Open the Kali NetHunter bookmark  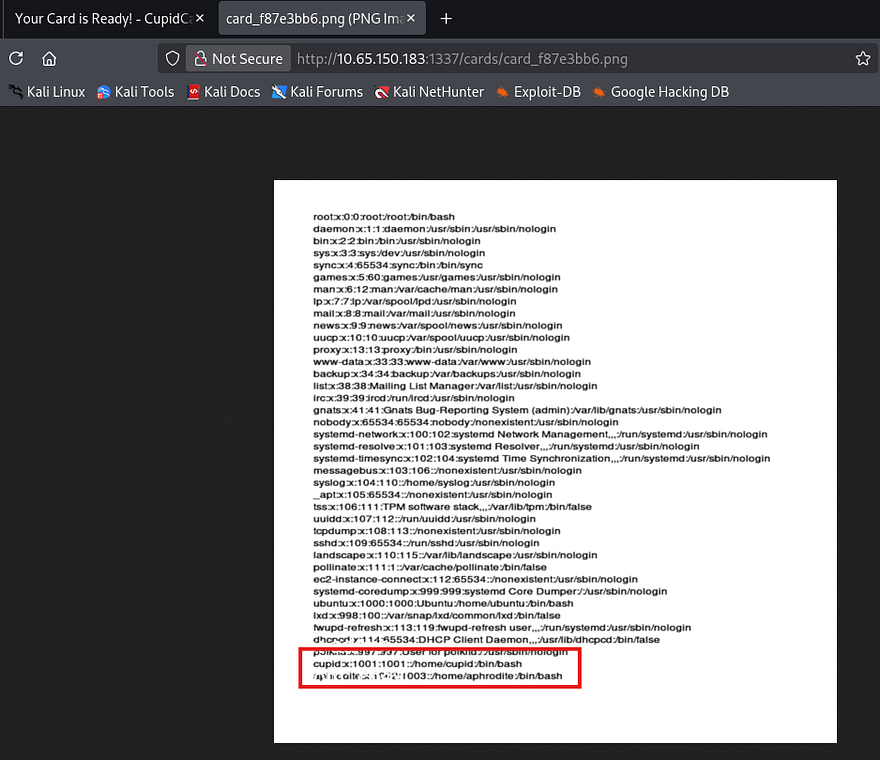429,92
